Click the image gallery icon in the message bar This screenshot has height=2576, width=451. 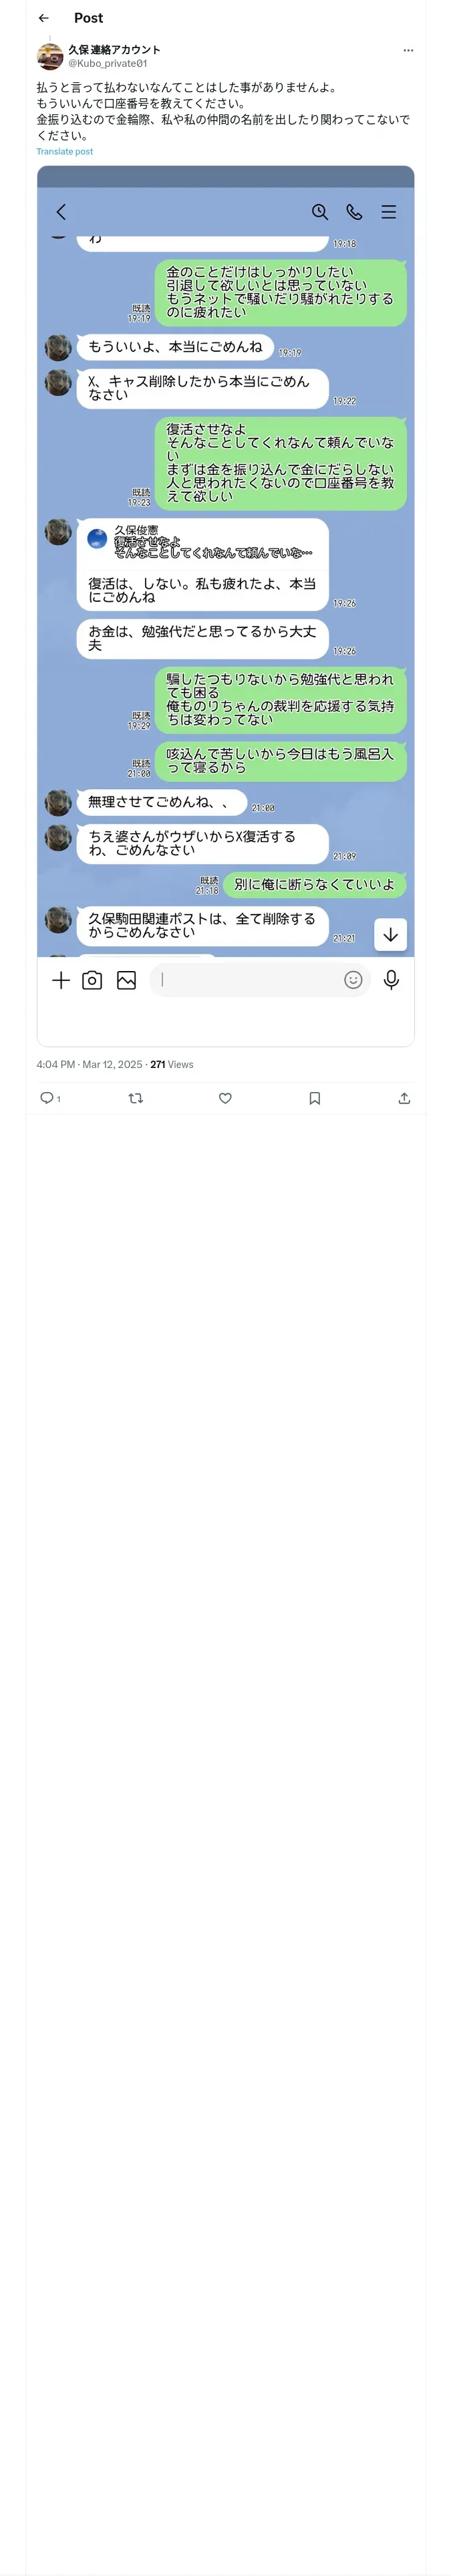point(126,980)
